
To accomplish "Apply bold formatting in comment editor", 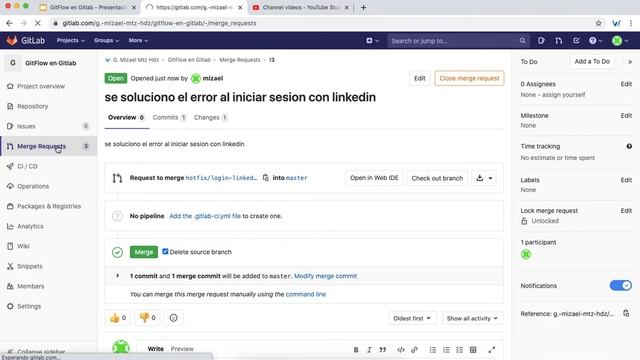I will click(356, 350).
